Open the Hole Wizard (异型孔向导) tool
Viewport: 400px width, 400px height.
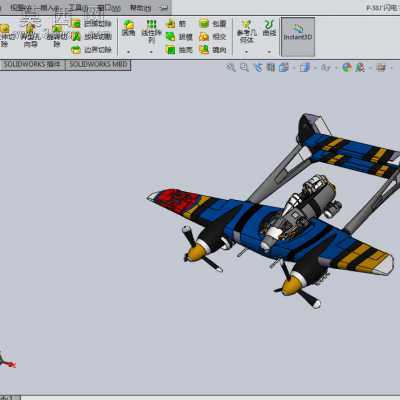tap(30, 35)
